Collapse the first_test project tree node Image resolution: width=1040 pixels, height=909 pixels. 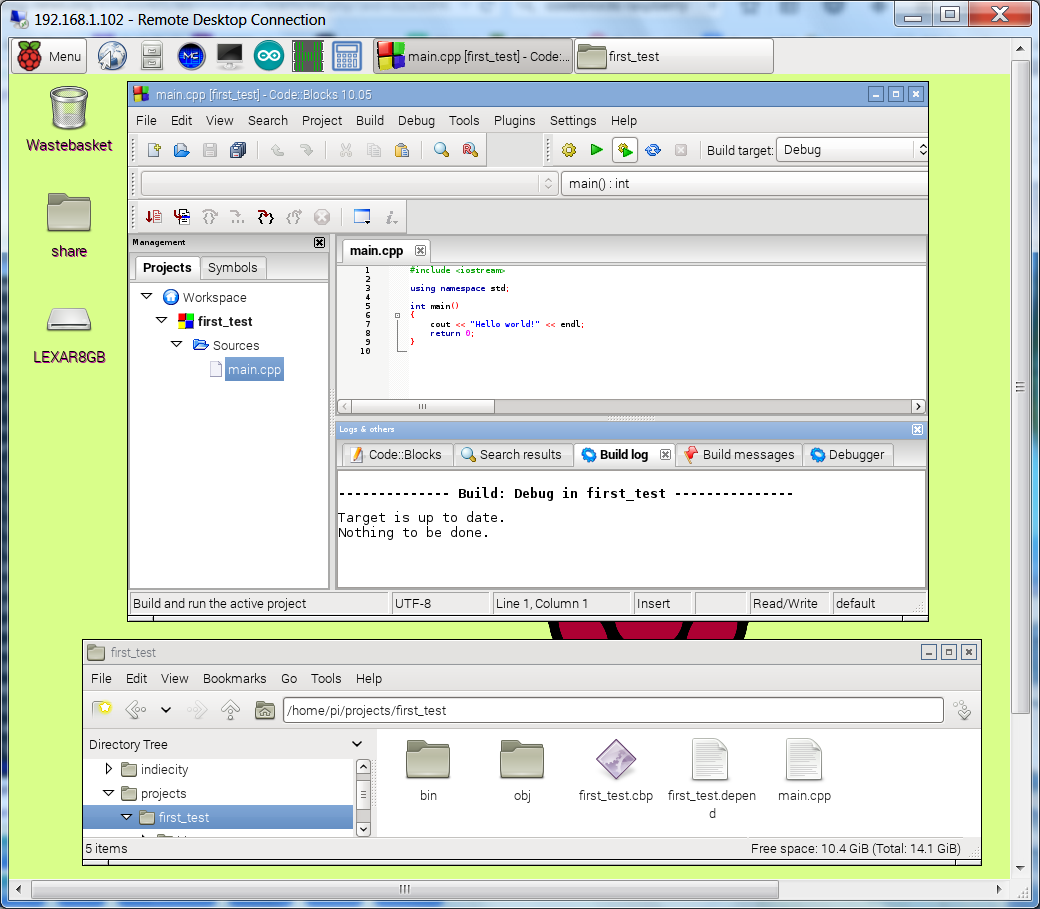pyautogui.click(x=162, y=321)
